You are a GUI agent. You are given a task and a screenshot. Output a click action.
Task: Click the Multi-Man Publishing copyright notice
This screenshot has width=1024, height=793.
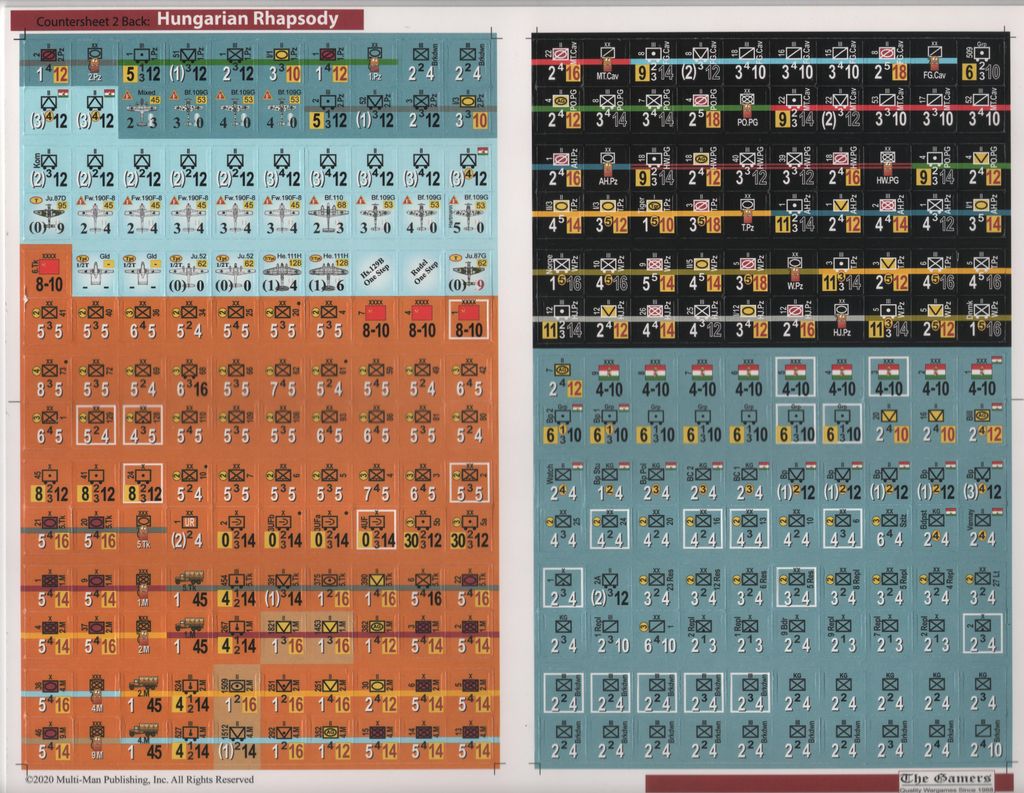coord(140,779)
